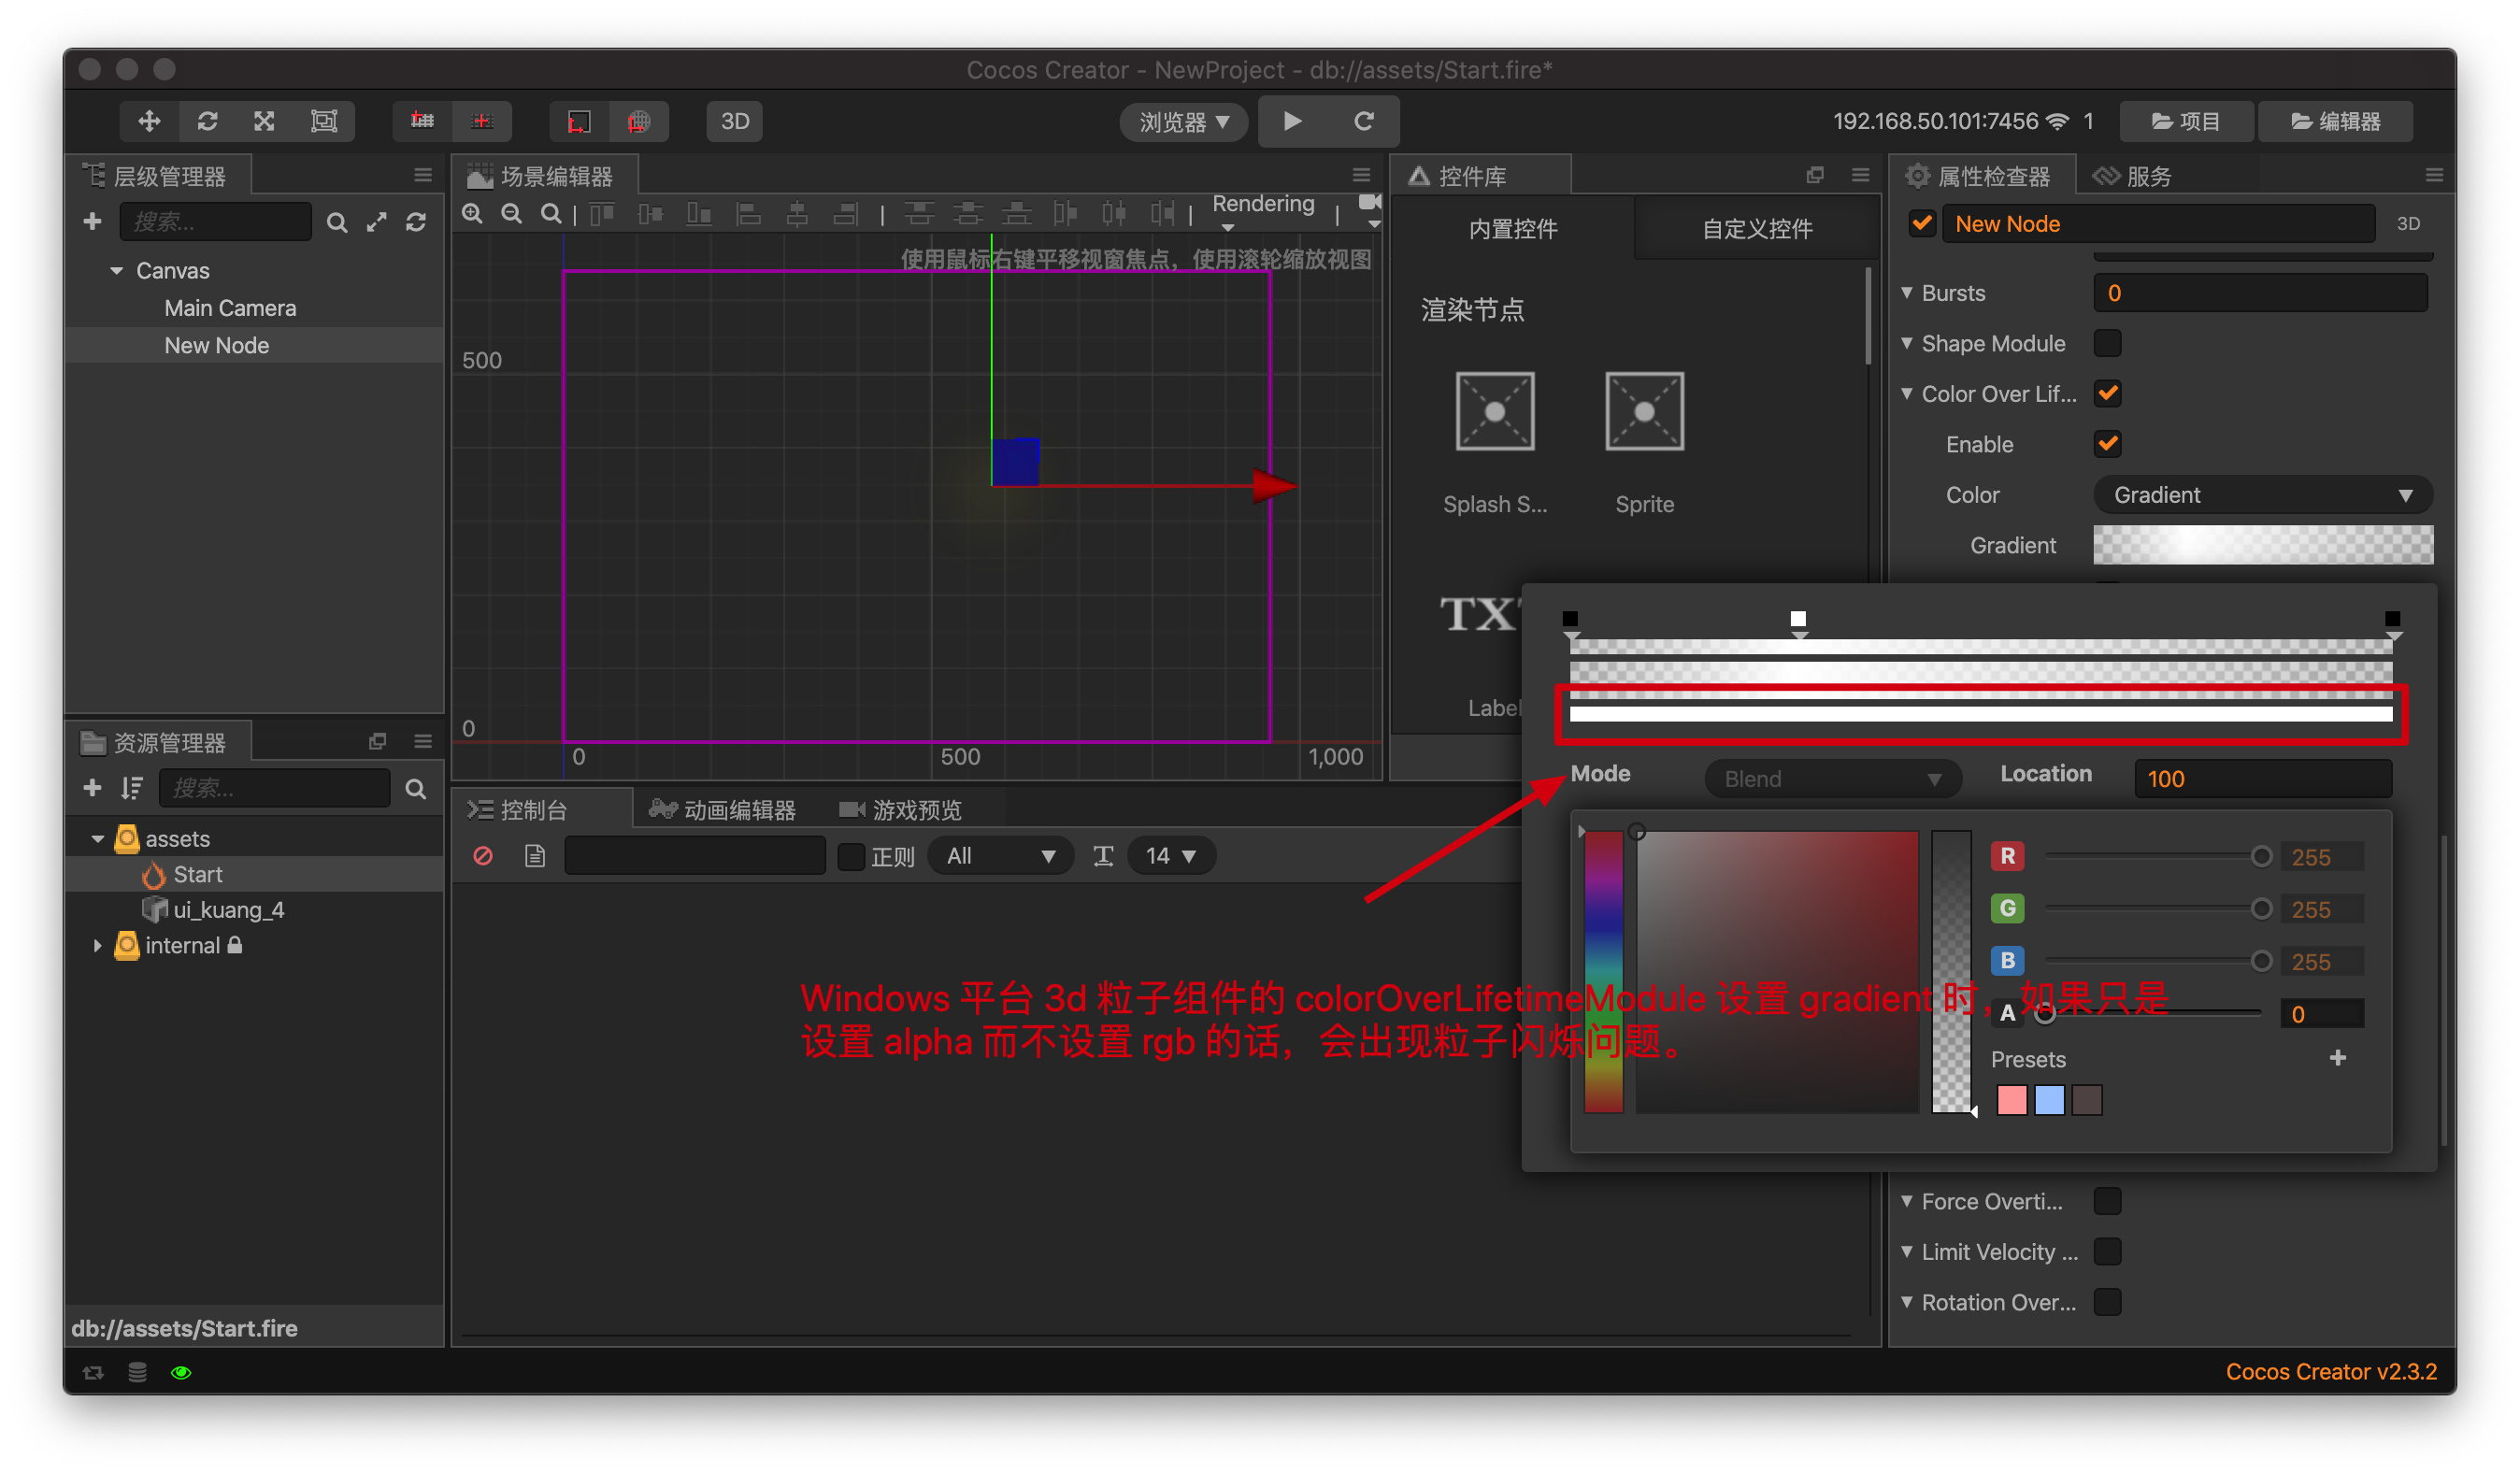Select the scale transform tool
The height and width of the screenshot is (1473, 2520).
[x=264, y=121]
